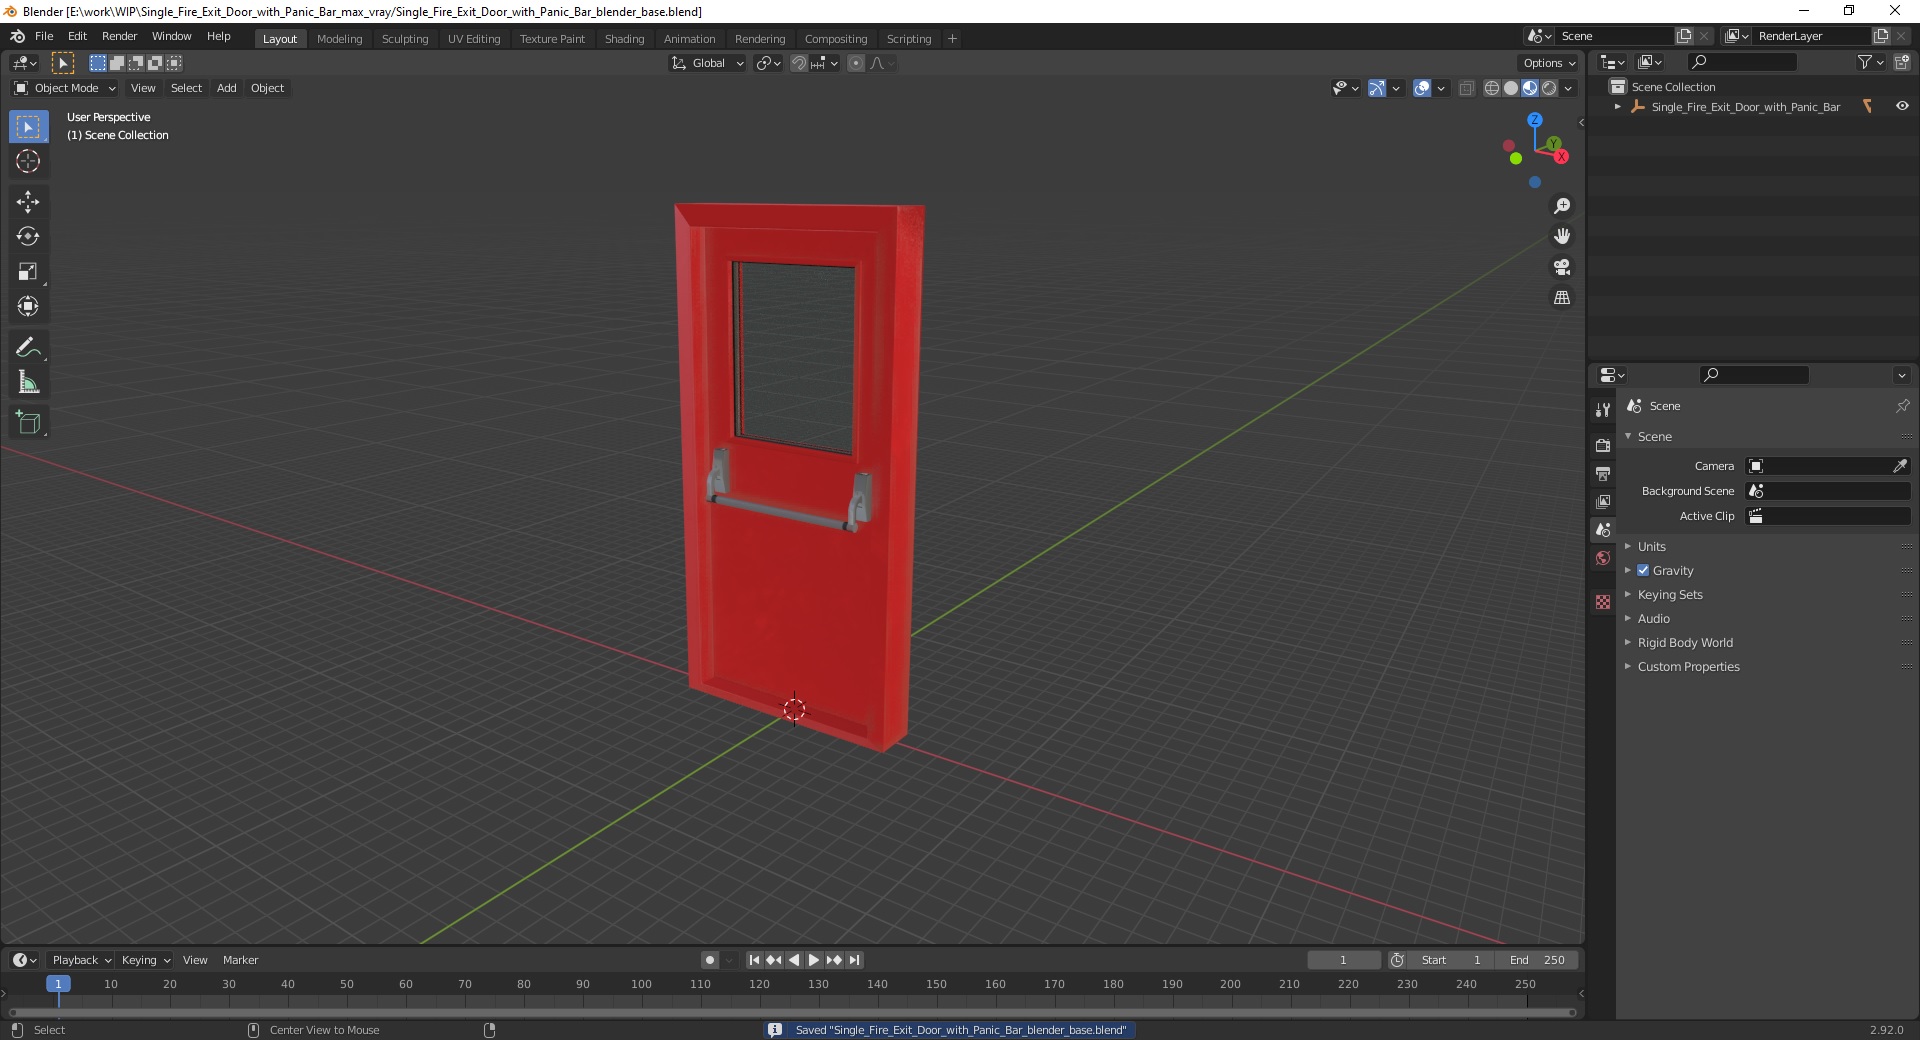Image resolution: width=1920 pixels, height=1040 pixels.
Task: Open the World properties tab
Action: click(1603, 558)
